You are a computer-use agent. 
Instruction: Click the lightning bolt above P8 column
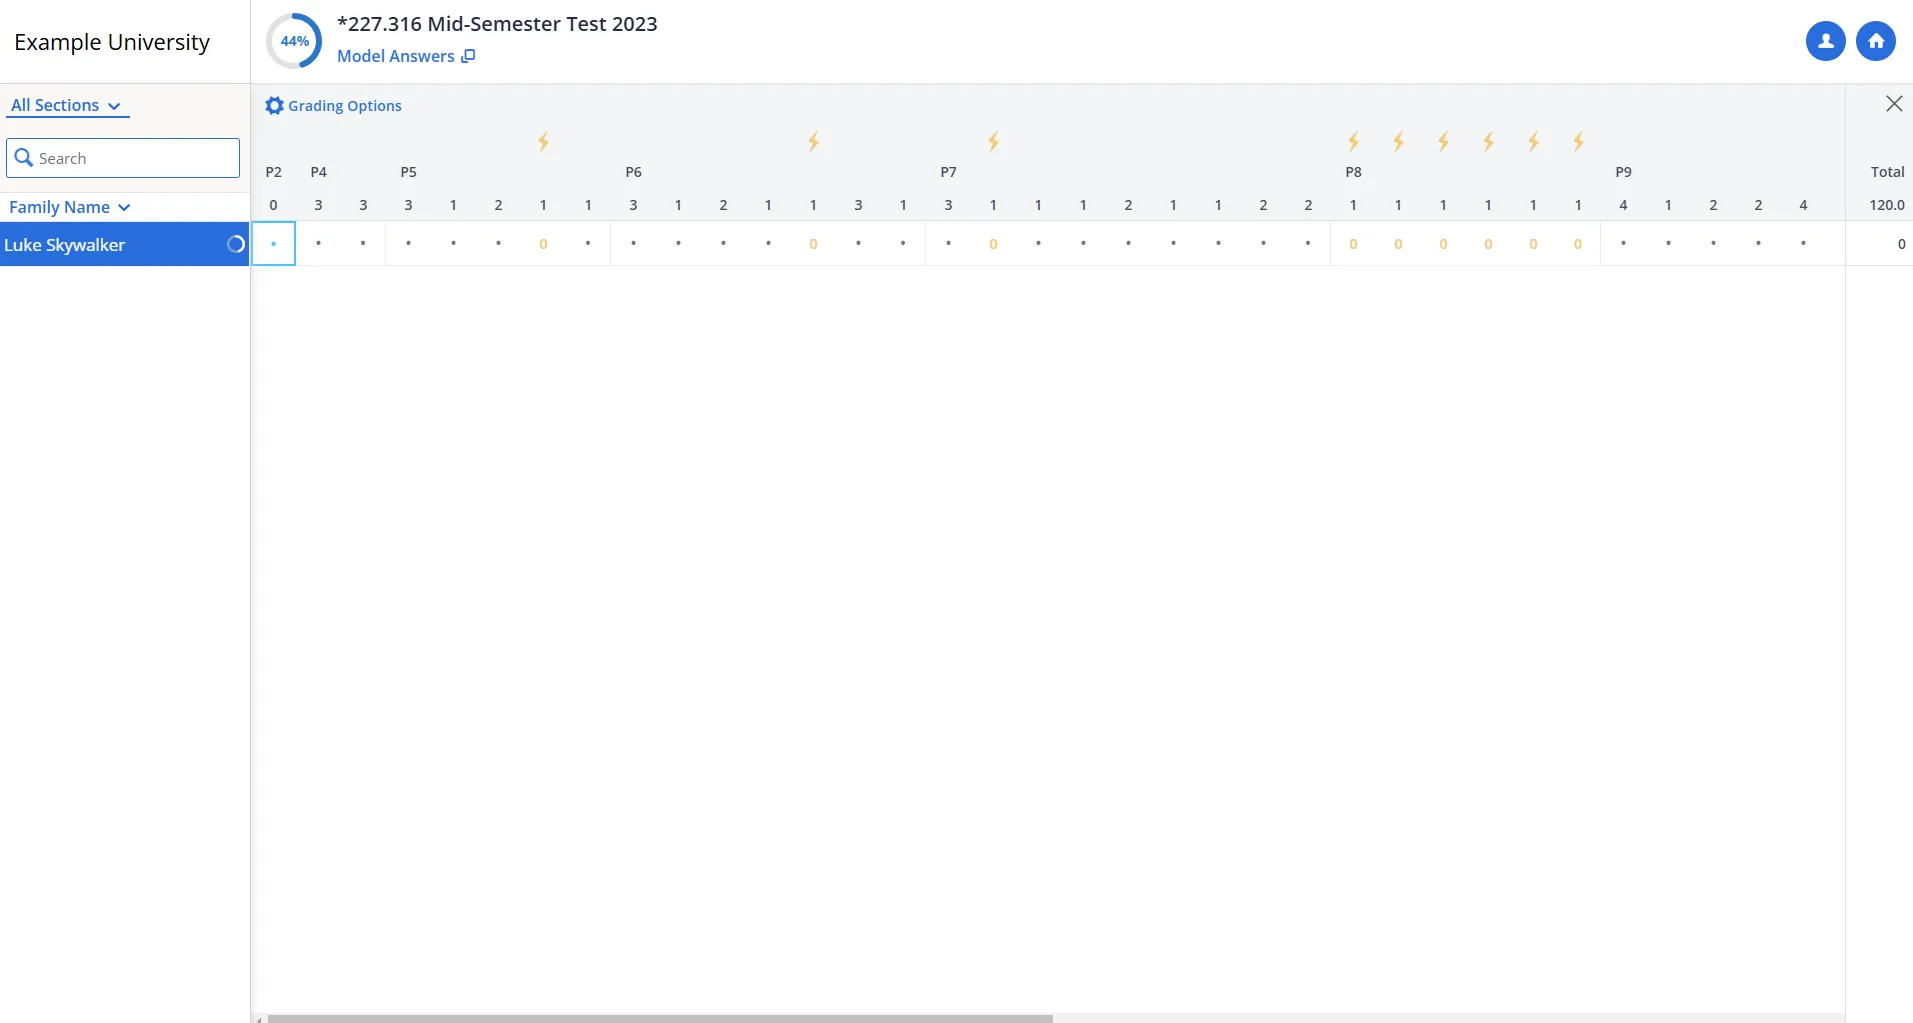coord(1353,142)
